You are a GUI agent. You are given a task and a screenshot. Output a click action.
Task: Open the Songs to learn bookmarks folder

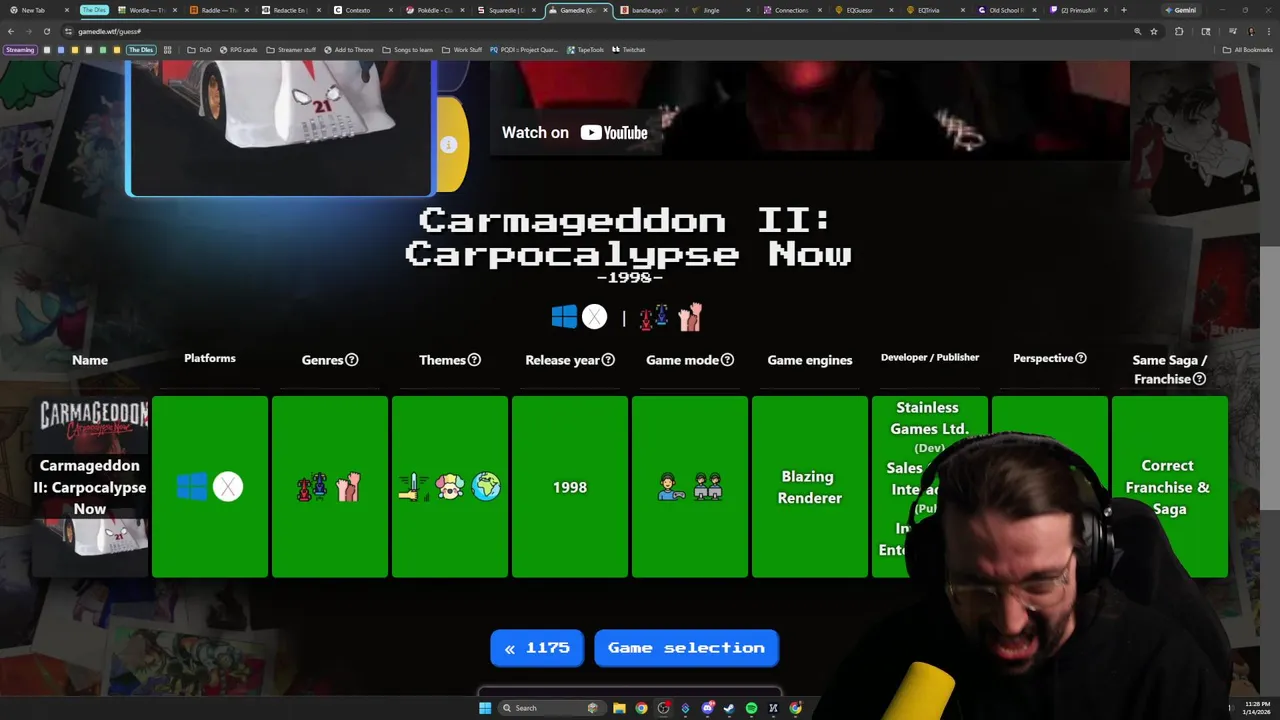pyautogui.click(x=408, y=49)
